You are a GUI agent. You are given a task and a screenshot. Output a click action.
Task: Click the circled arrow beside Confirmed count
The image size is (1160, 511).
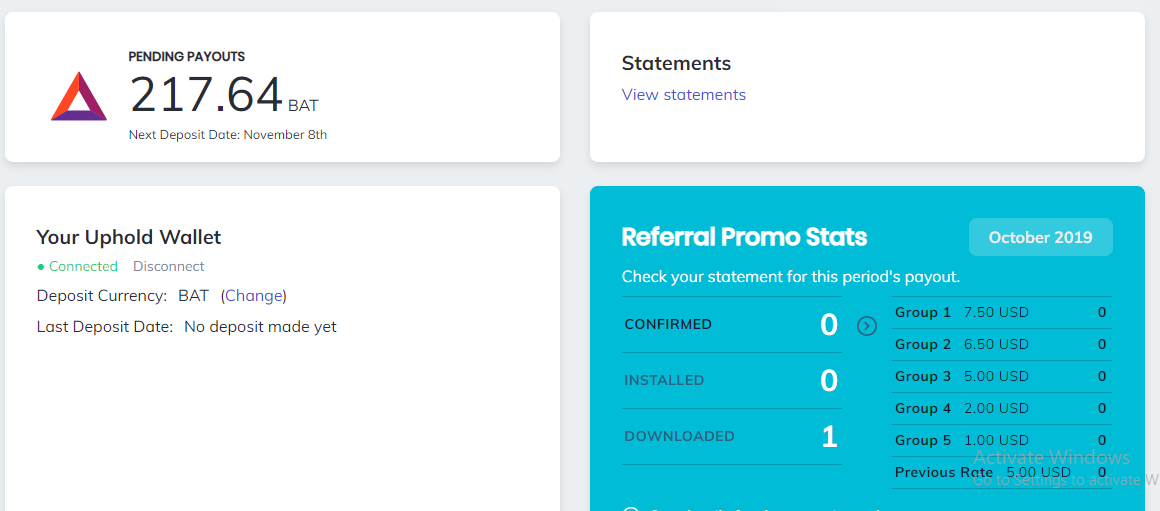point(867,325)
